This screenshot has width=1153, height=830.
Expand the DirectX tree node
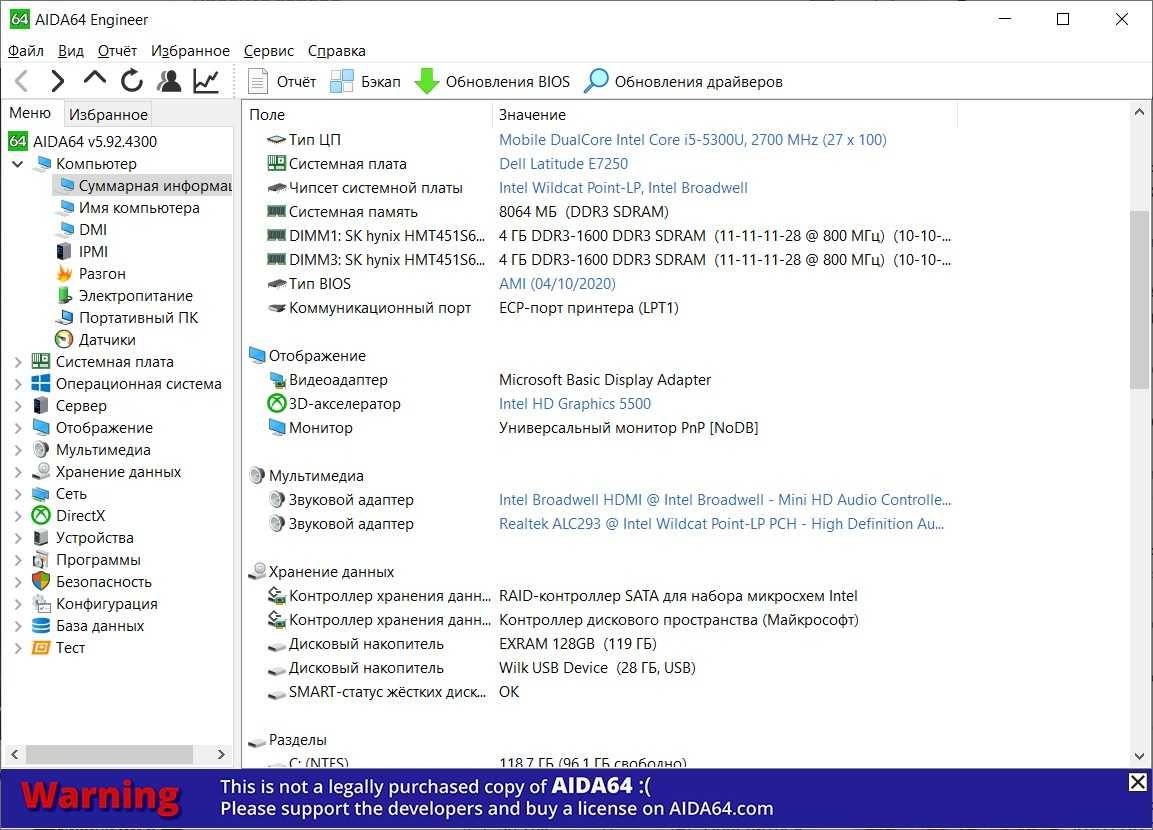[x=18, y=516]
